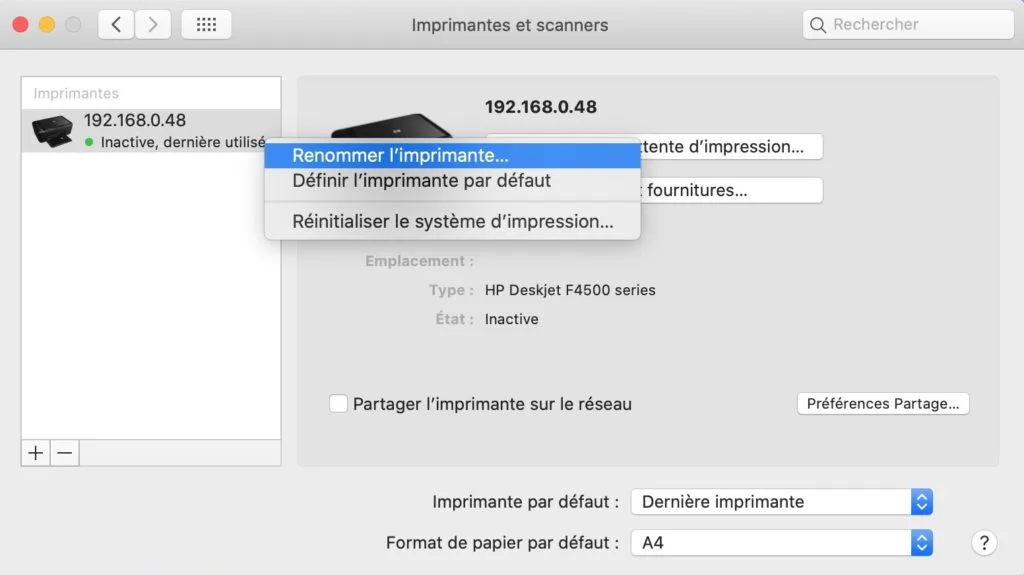Viewport: 1024px width, 575px height.
Task: Click the HP Deskjet F4500 series text
Action: pos(570,290)
